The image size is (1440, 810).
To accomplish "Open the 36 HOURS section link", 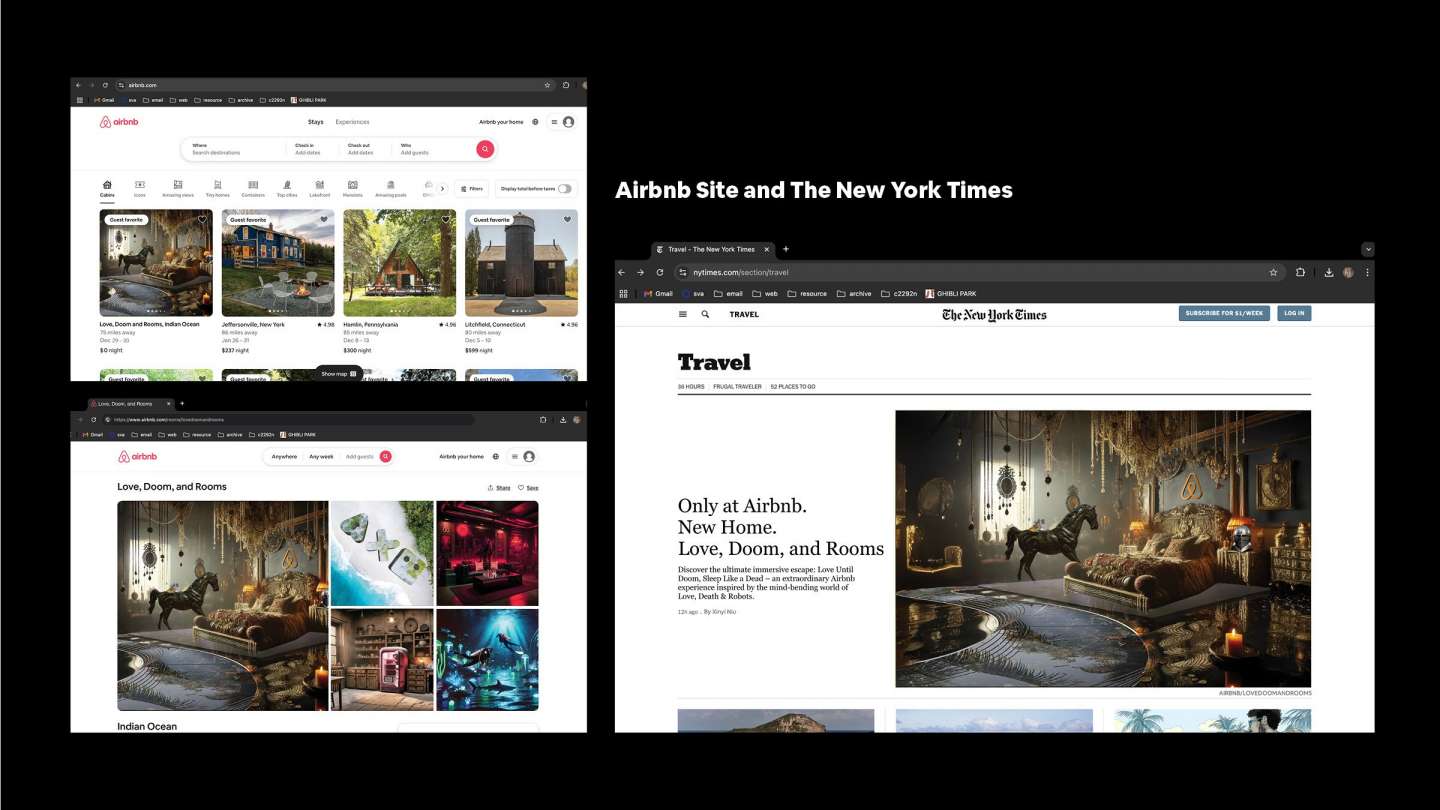I will click(x=691, y=386).
